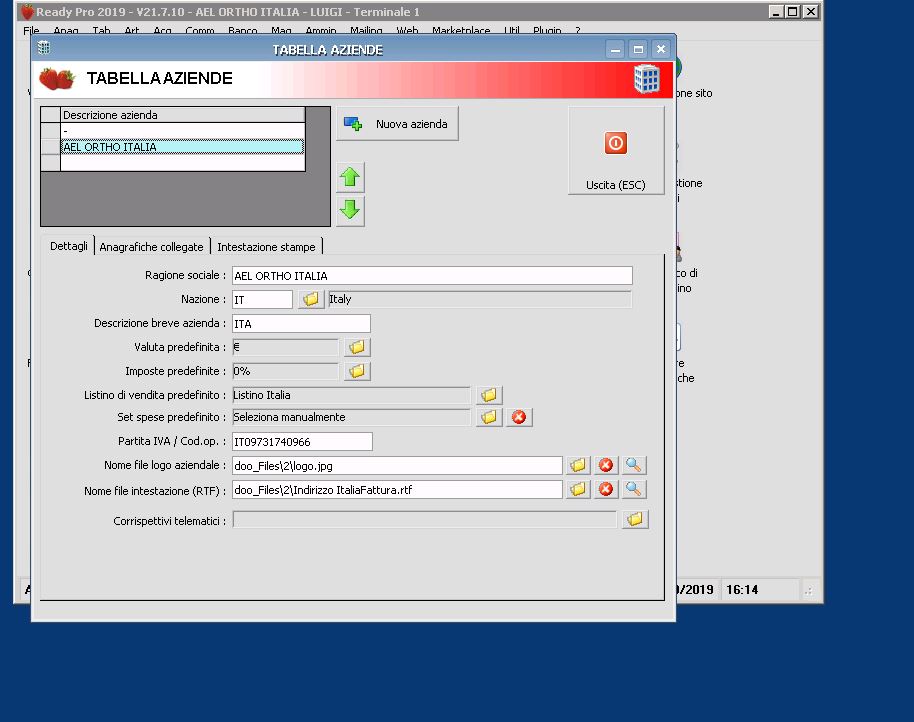Click the Seleziona manualmente value field

click(351, 417)
